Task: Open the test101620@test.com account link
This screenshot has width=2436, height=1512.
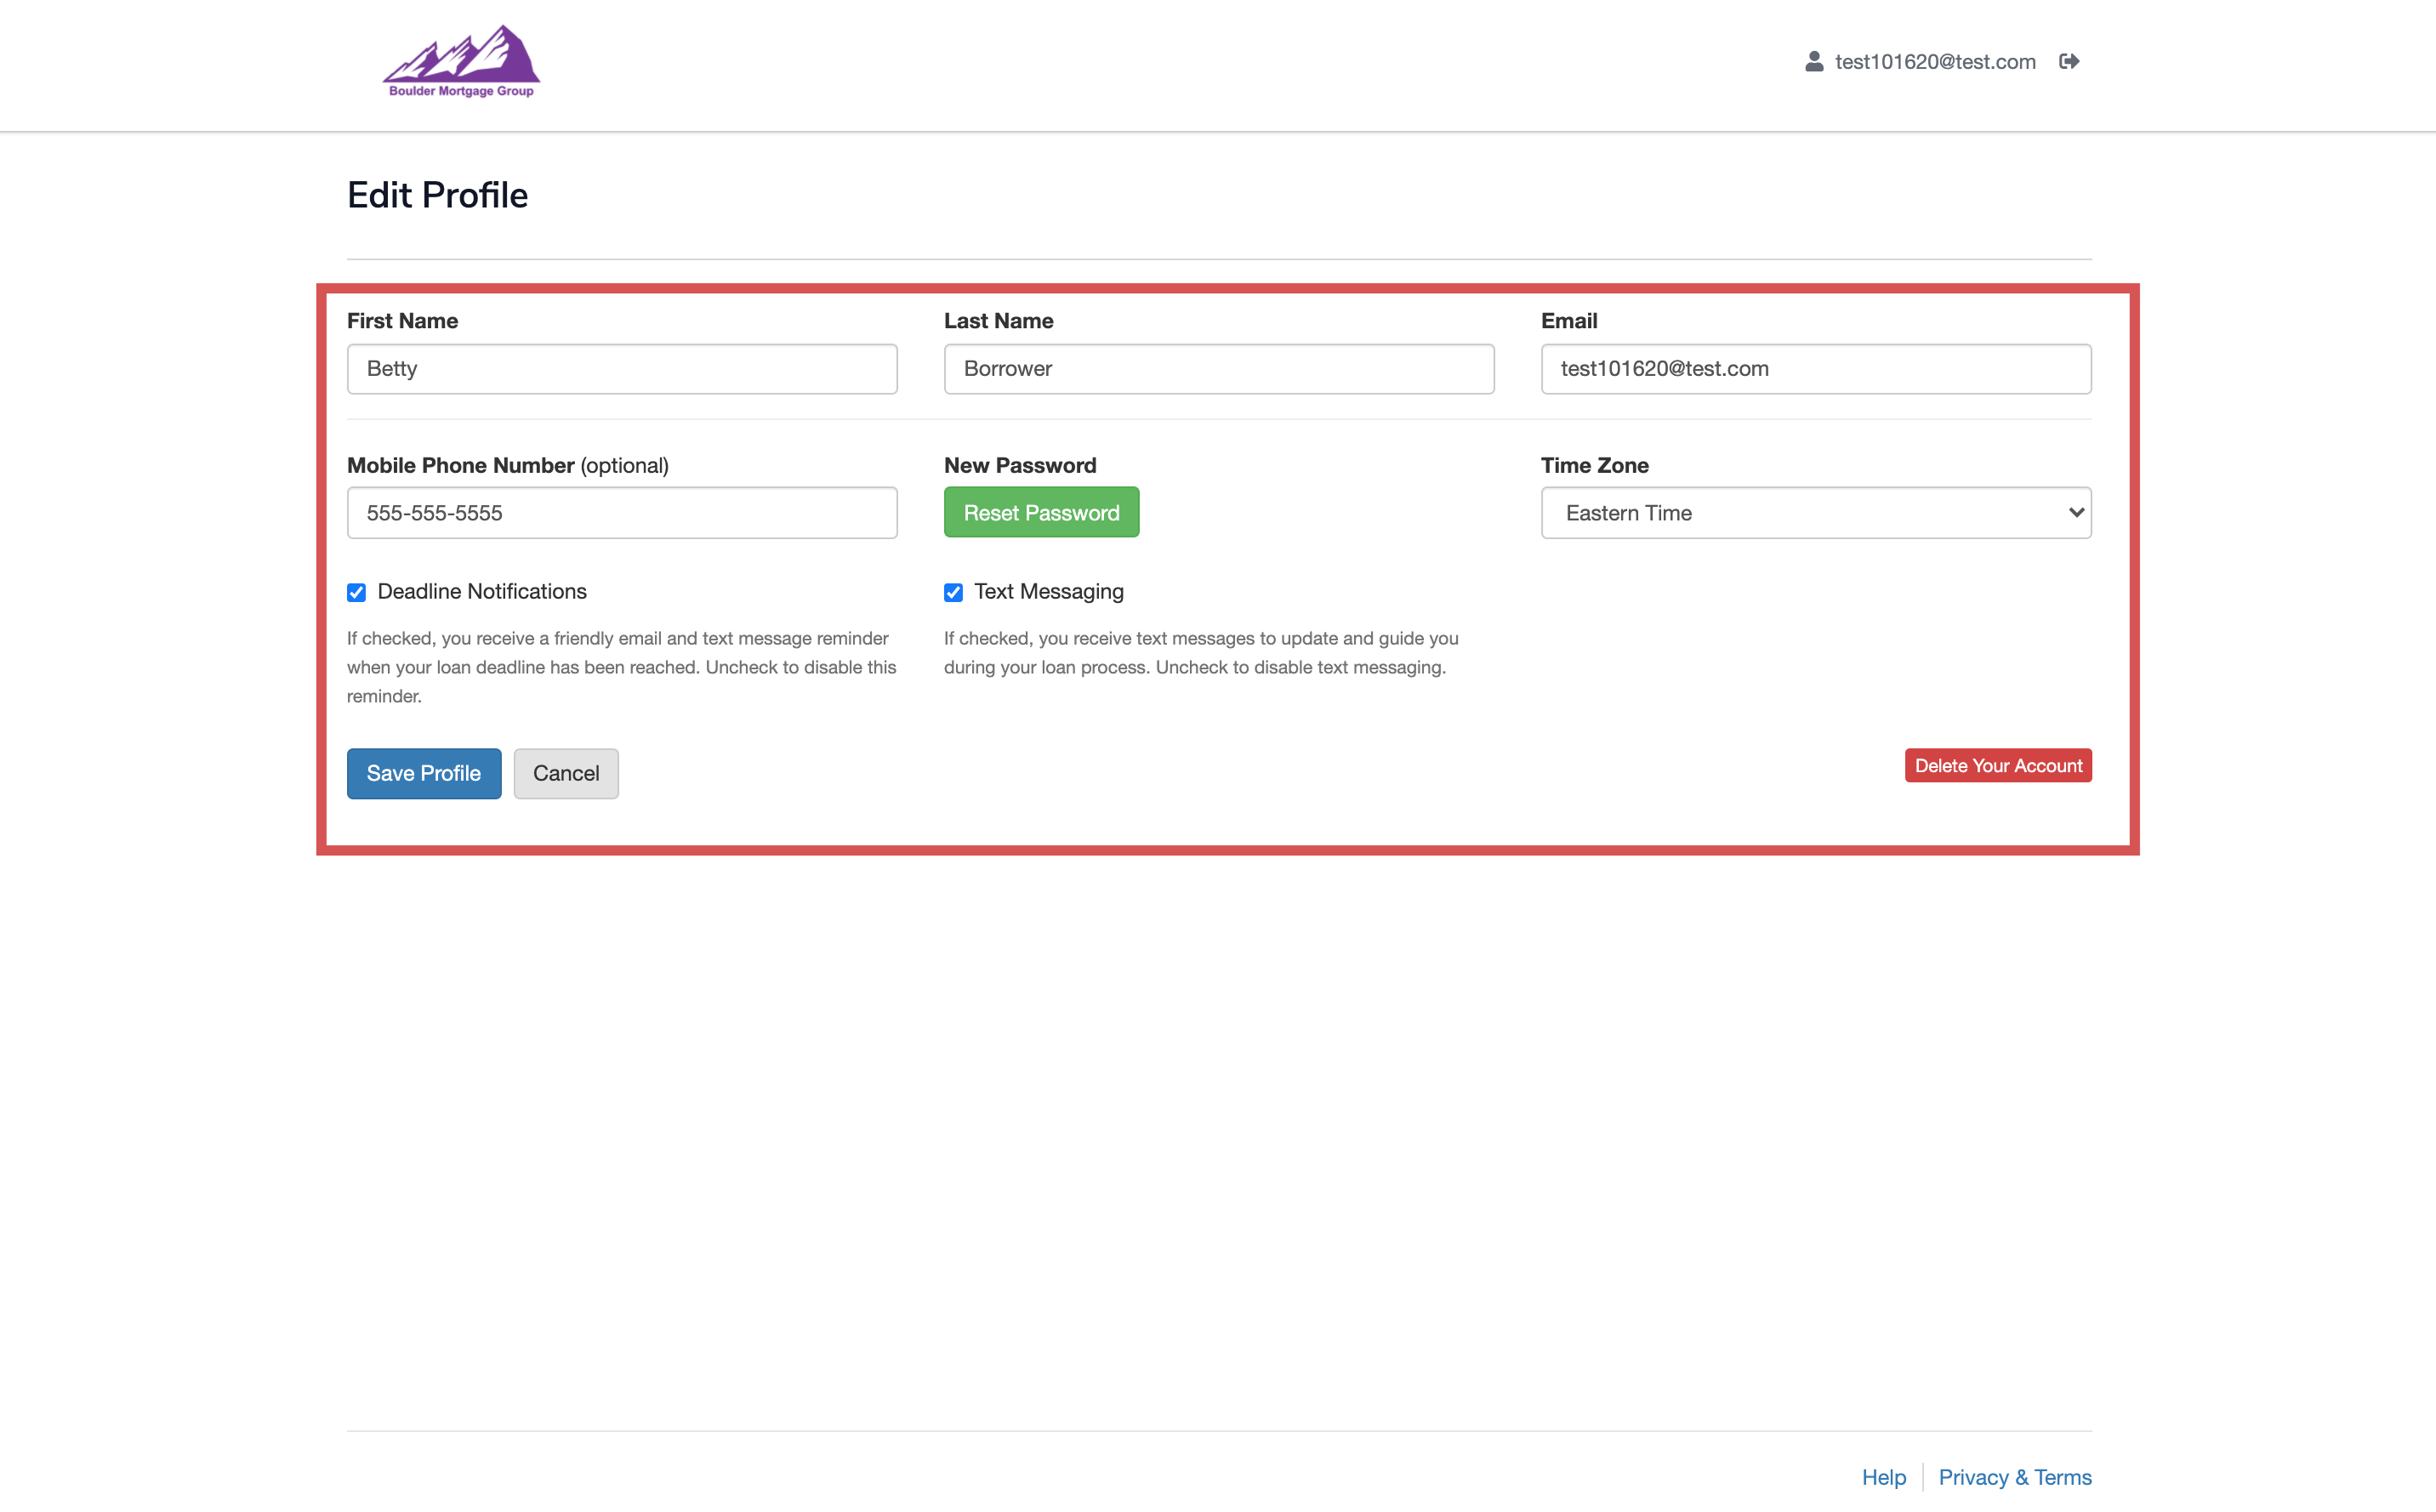Action: click(x=1934, y=62)
